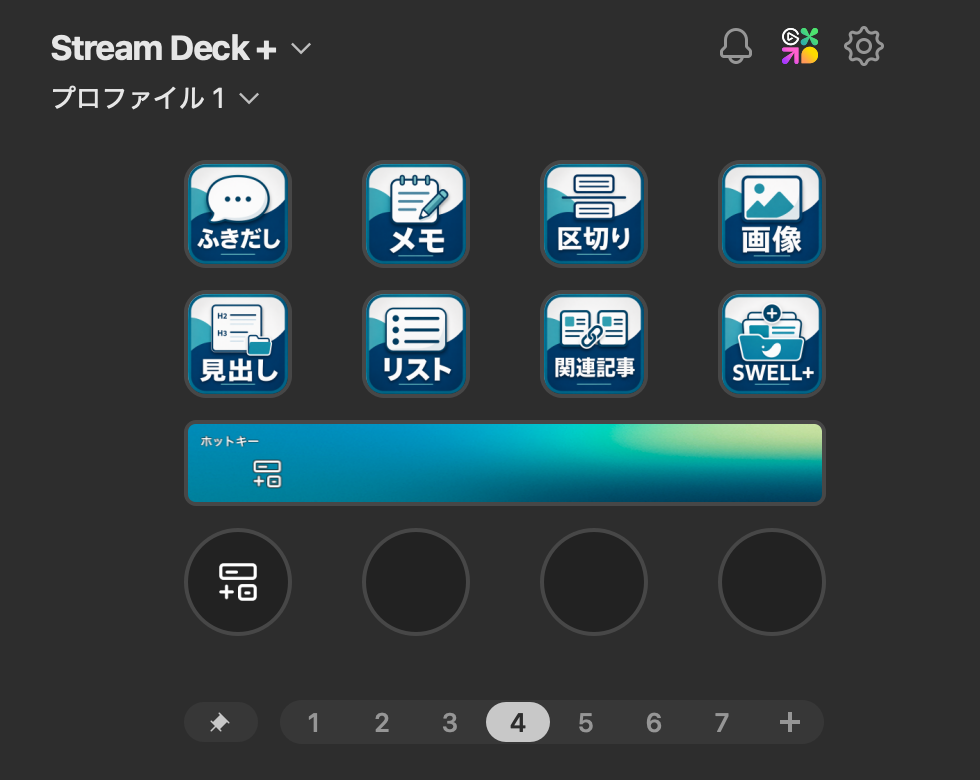Select the first dial with hotkey icon

(238, 582)
